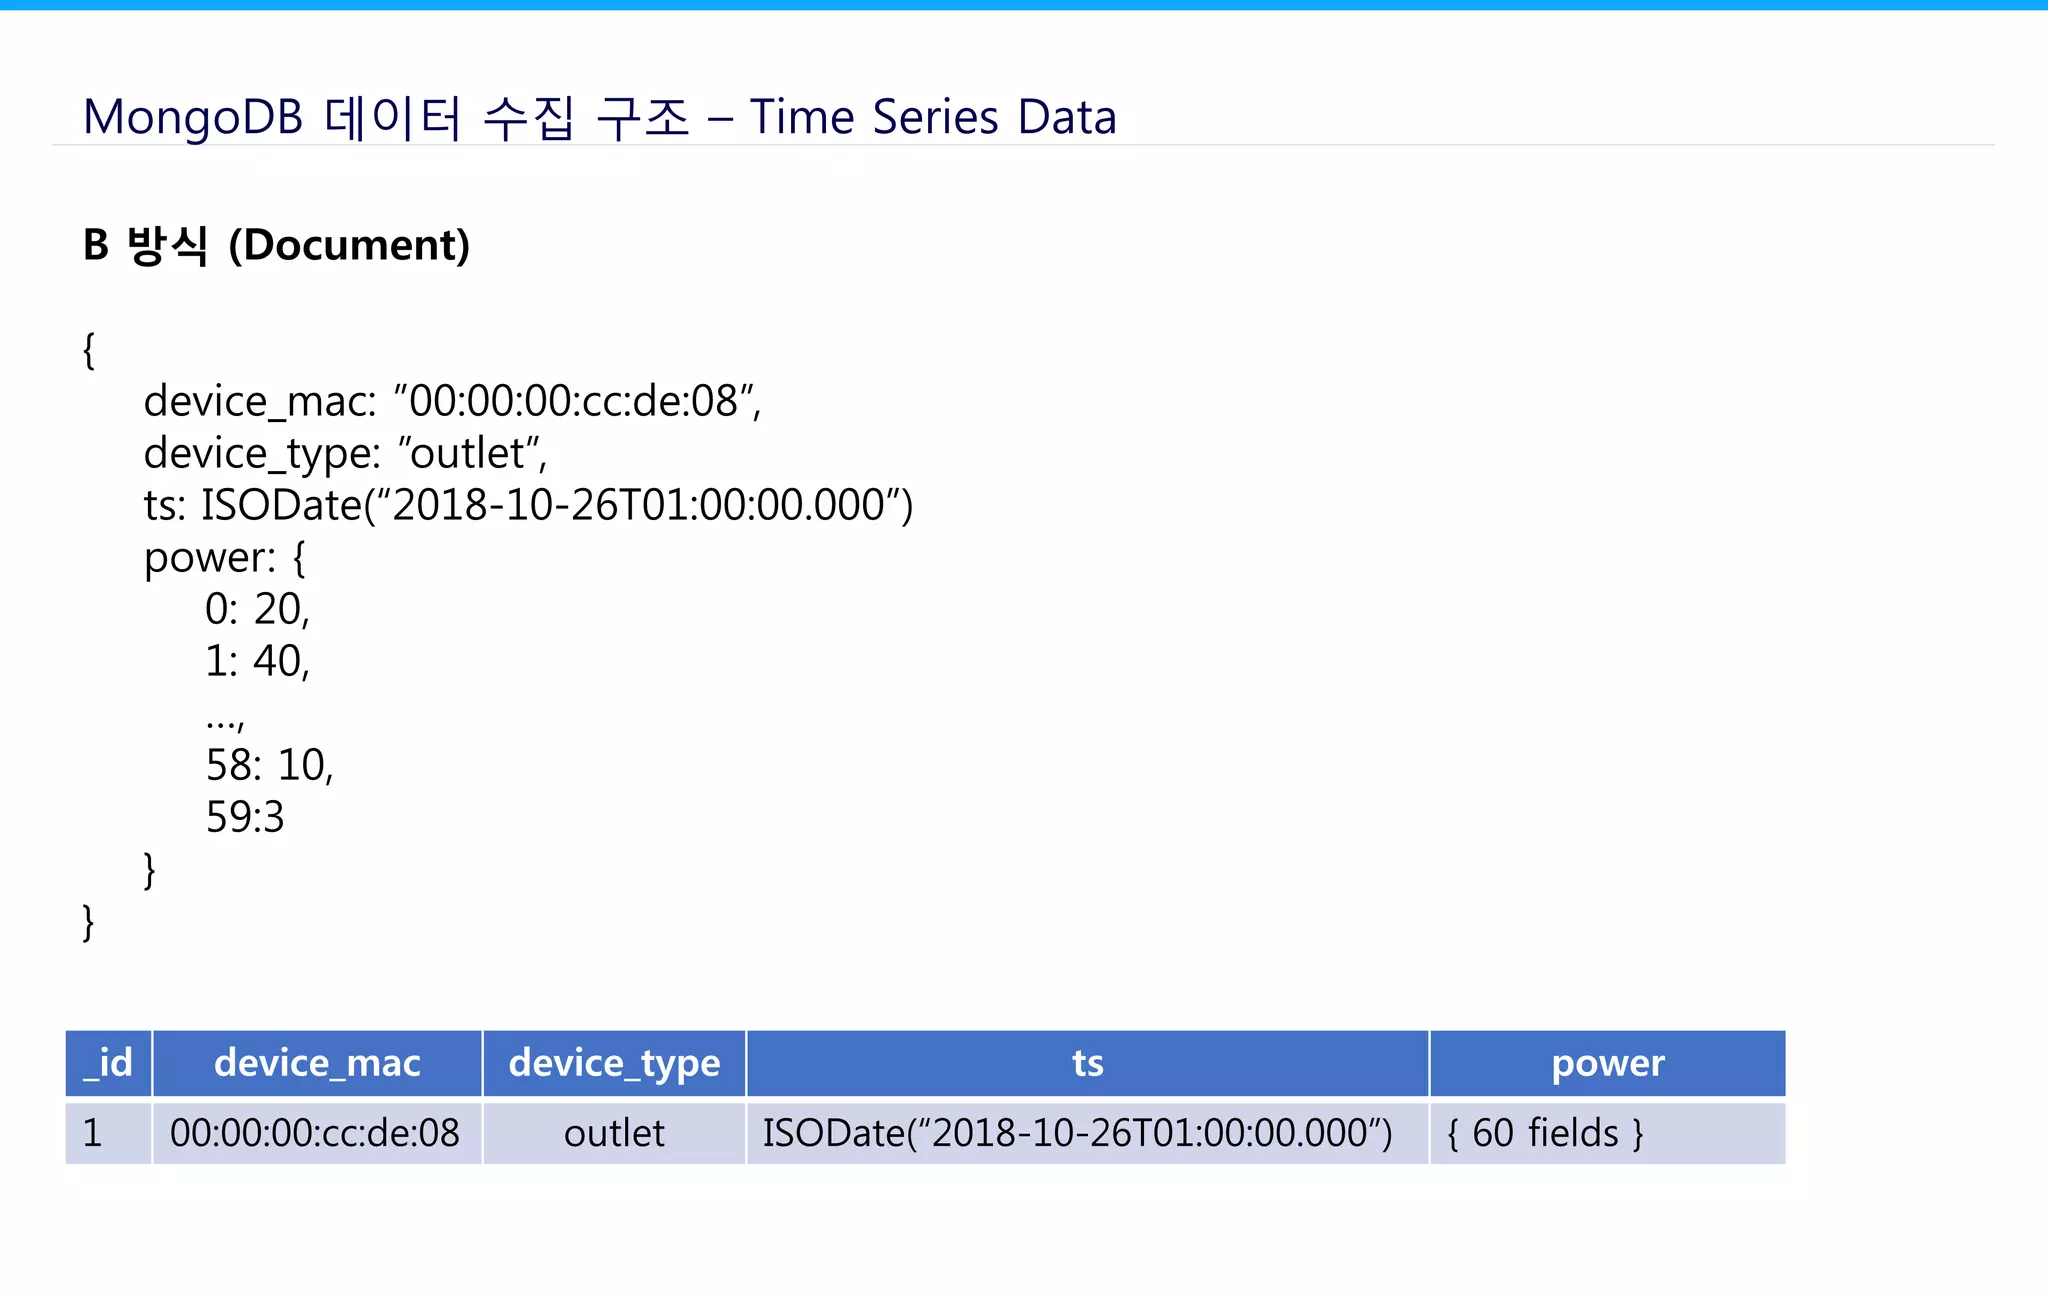Viewport: 2048px width, 1300px height.
Task: Click the table cell '00:00:00:cc:de:08'
Action: tap(317, 1132)
